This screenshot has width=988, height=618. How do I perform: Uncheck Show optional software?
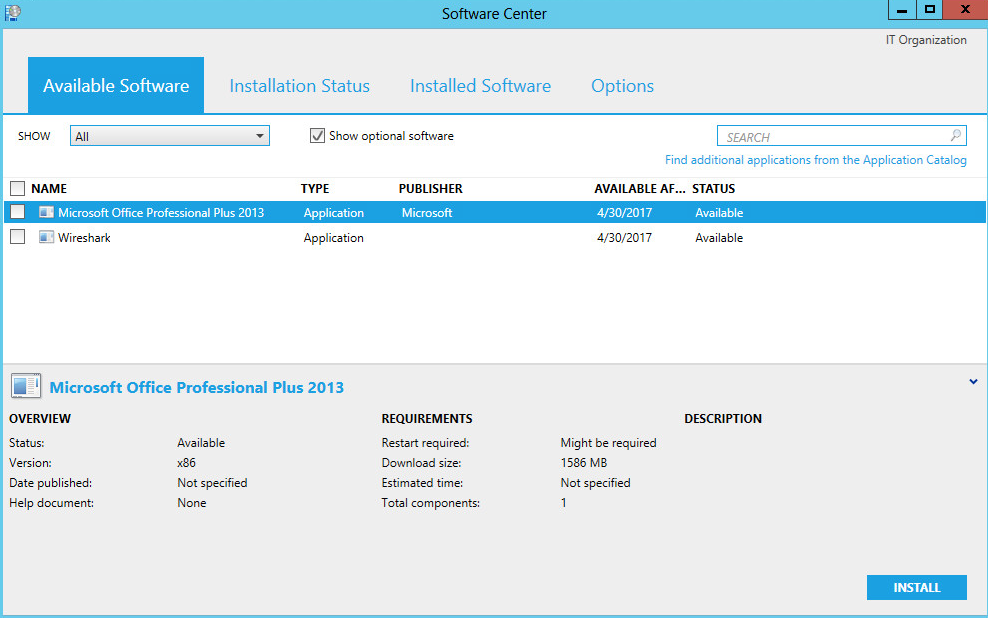[317, 135]
